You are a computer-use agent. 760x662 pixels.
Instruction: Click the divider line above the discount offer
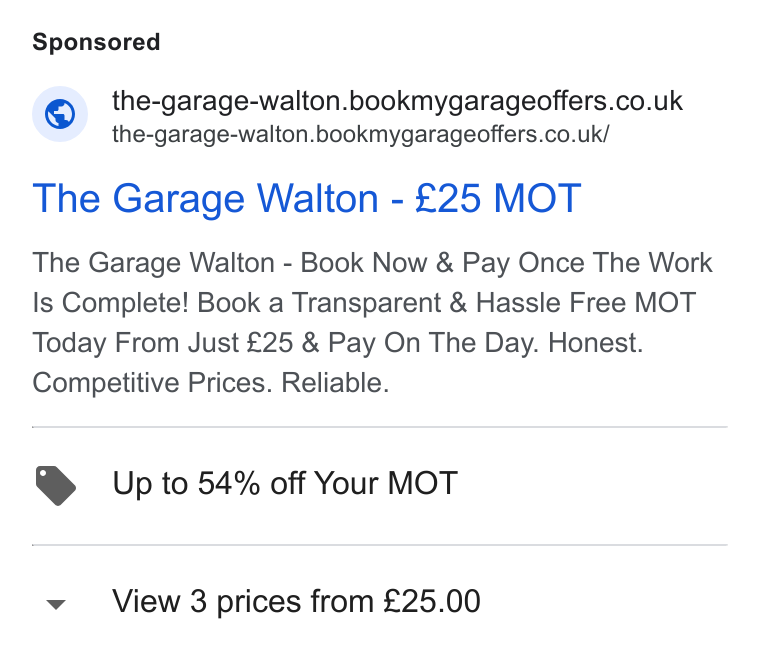(380, 427)
